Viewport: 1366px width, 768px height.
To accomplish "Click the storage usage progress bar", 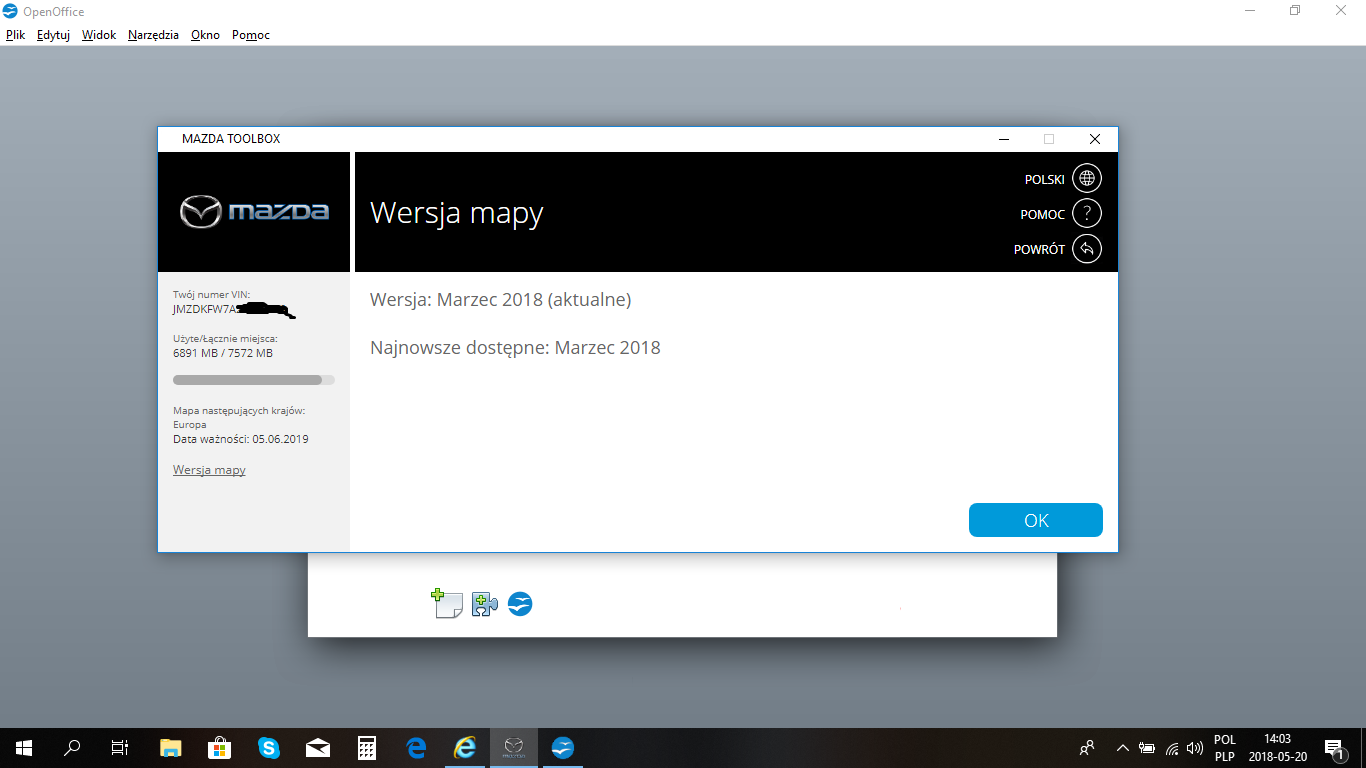I will click(254, 380).
